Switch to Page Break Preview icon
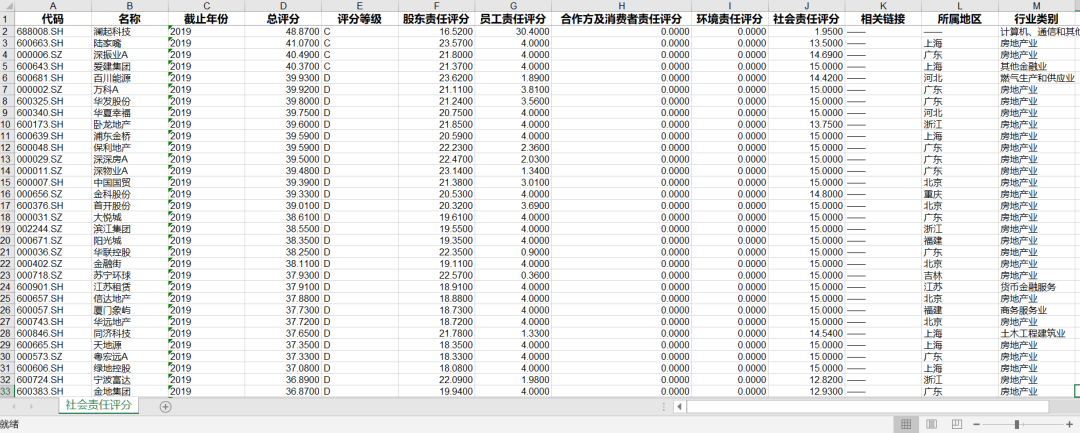The height and width of the screenshot is (433, 1080). [x=957, y=424]
